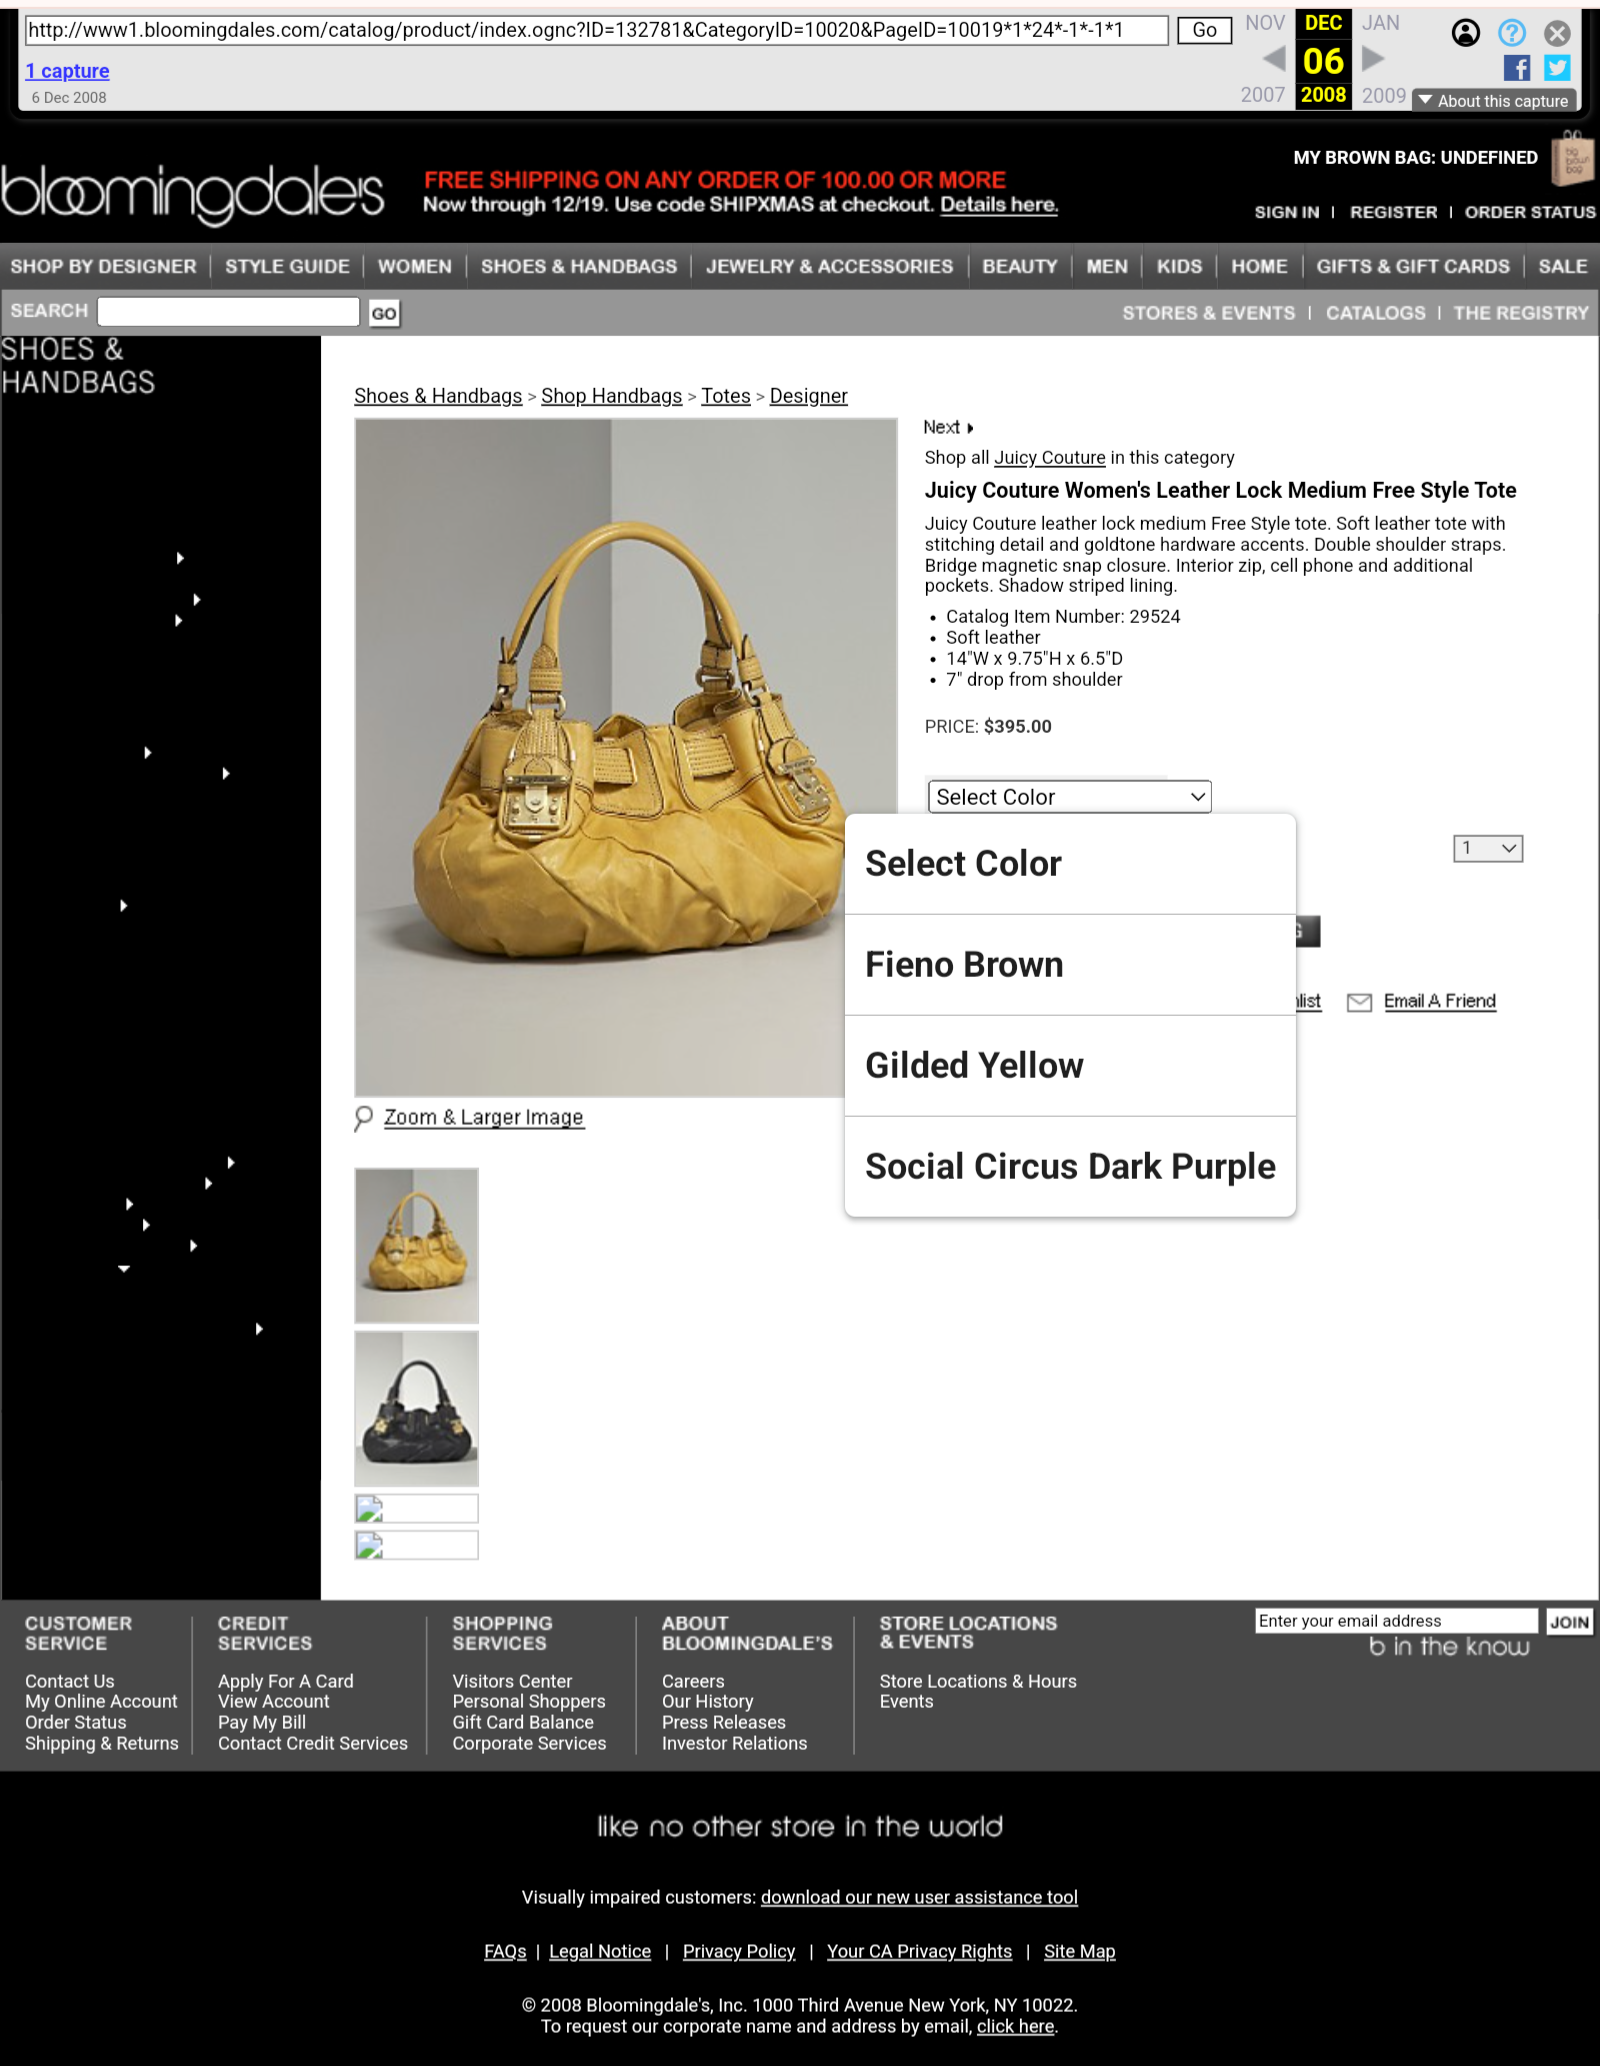The height and width of the screenshot is (2066, 1600).
Task: Click the Wayback URL address field
Action: [x=596, y=30]
